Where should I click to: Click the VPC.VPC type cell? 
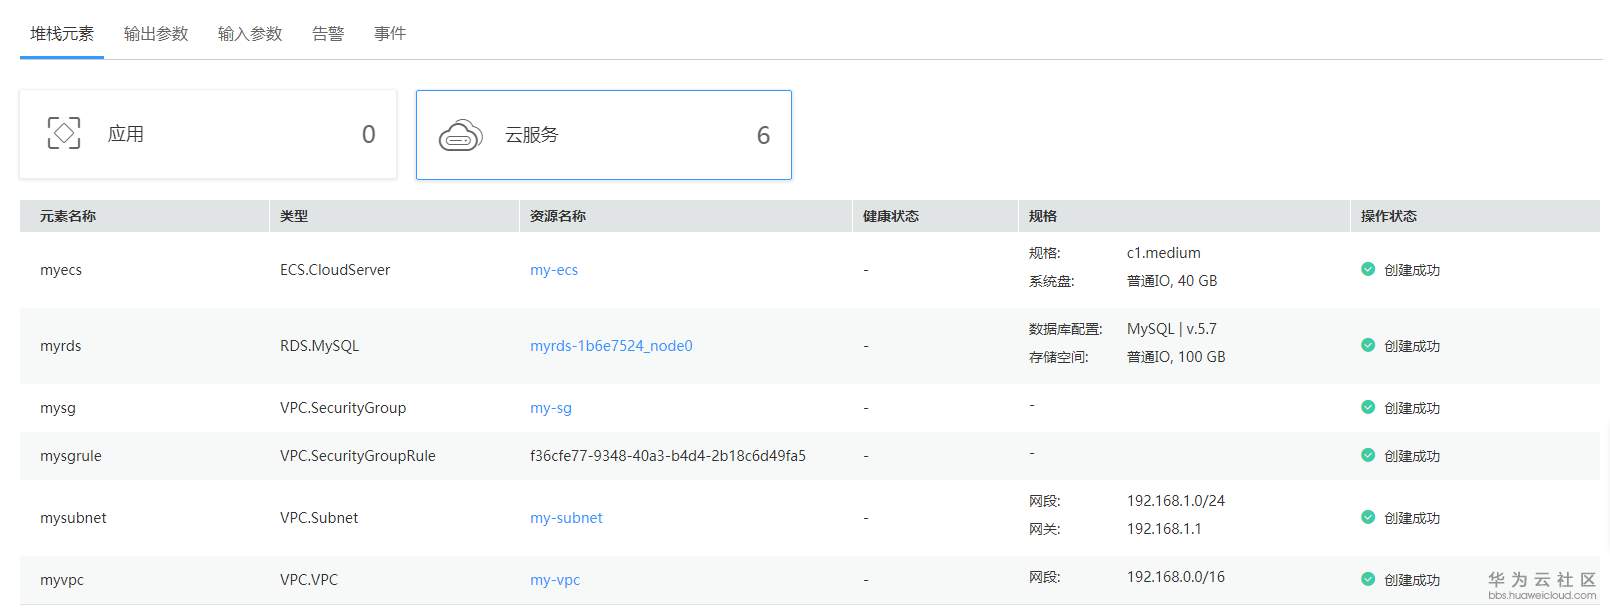pos(309,580)
